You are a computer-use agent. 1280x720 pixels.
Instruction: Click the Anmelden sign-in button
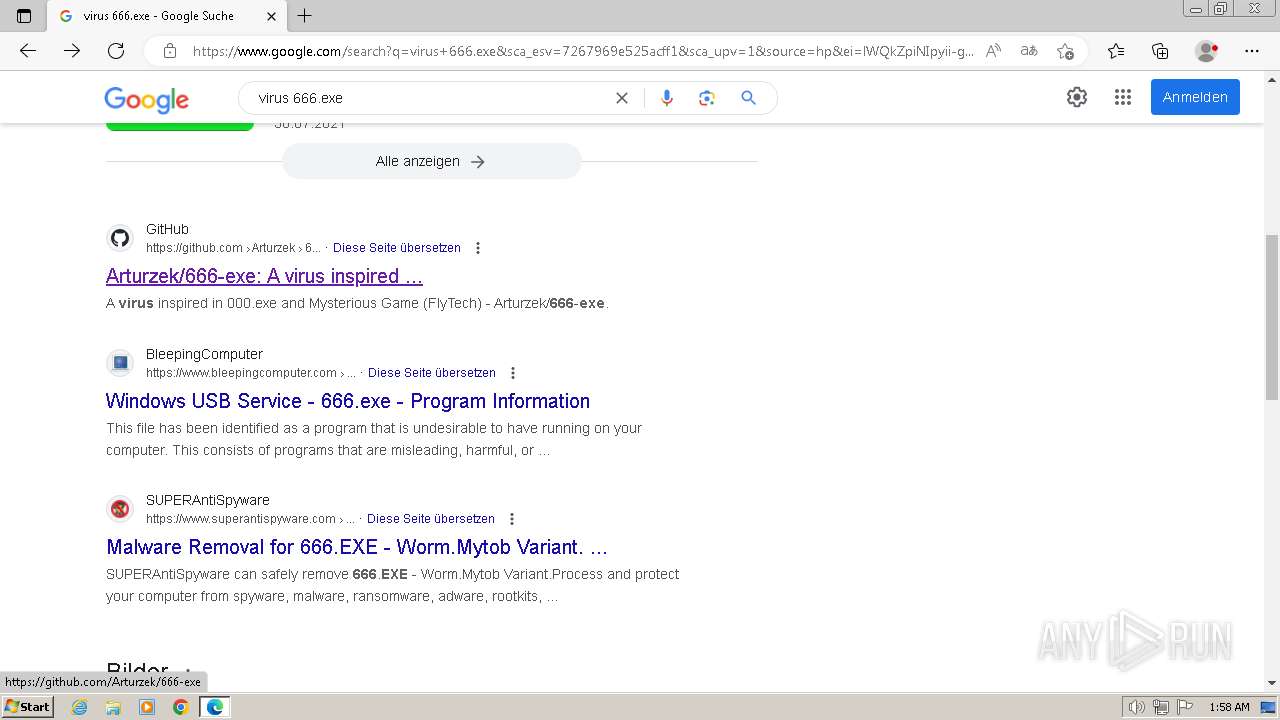click(1195, 97)
